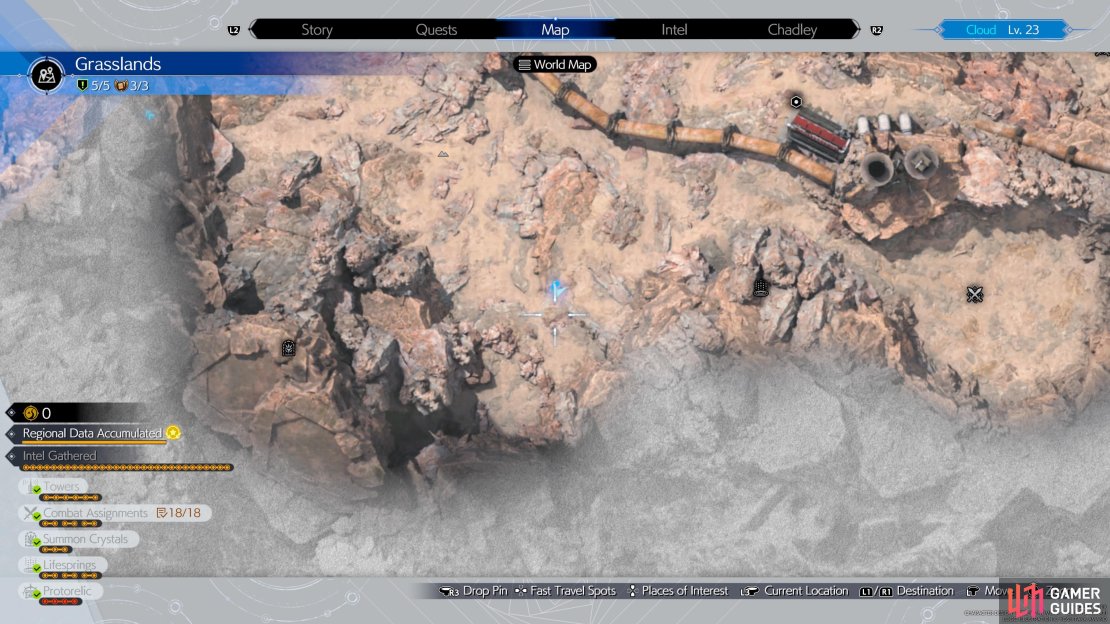Screen dimensions: 1110x624
Task: Select the Summon Crystals intel label
Action: (86, 539)
